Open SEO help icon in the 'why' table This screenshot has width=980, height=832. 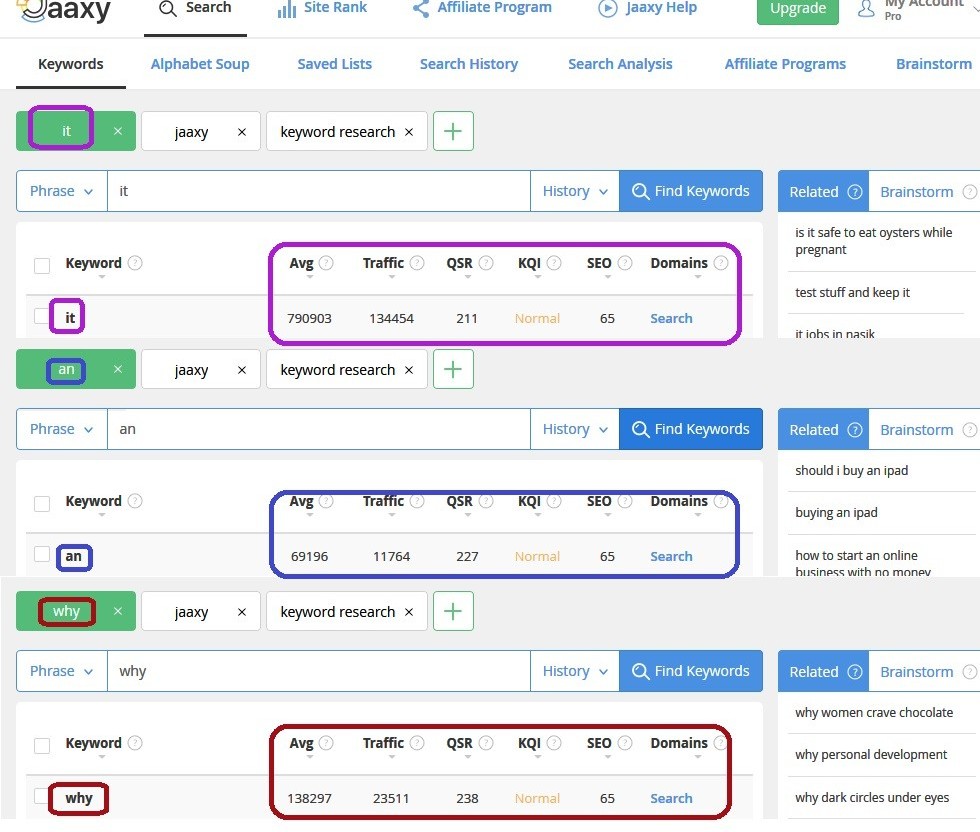point(625,743)
